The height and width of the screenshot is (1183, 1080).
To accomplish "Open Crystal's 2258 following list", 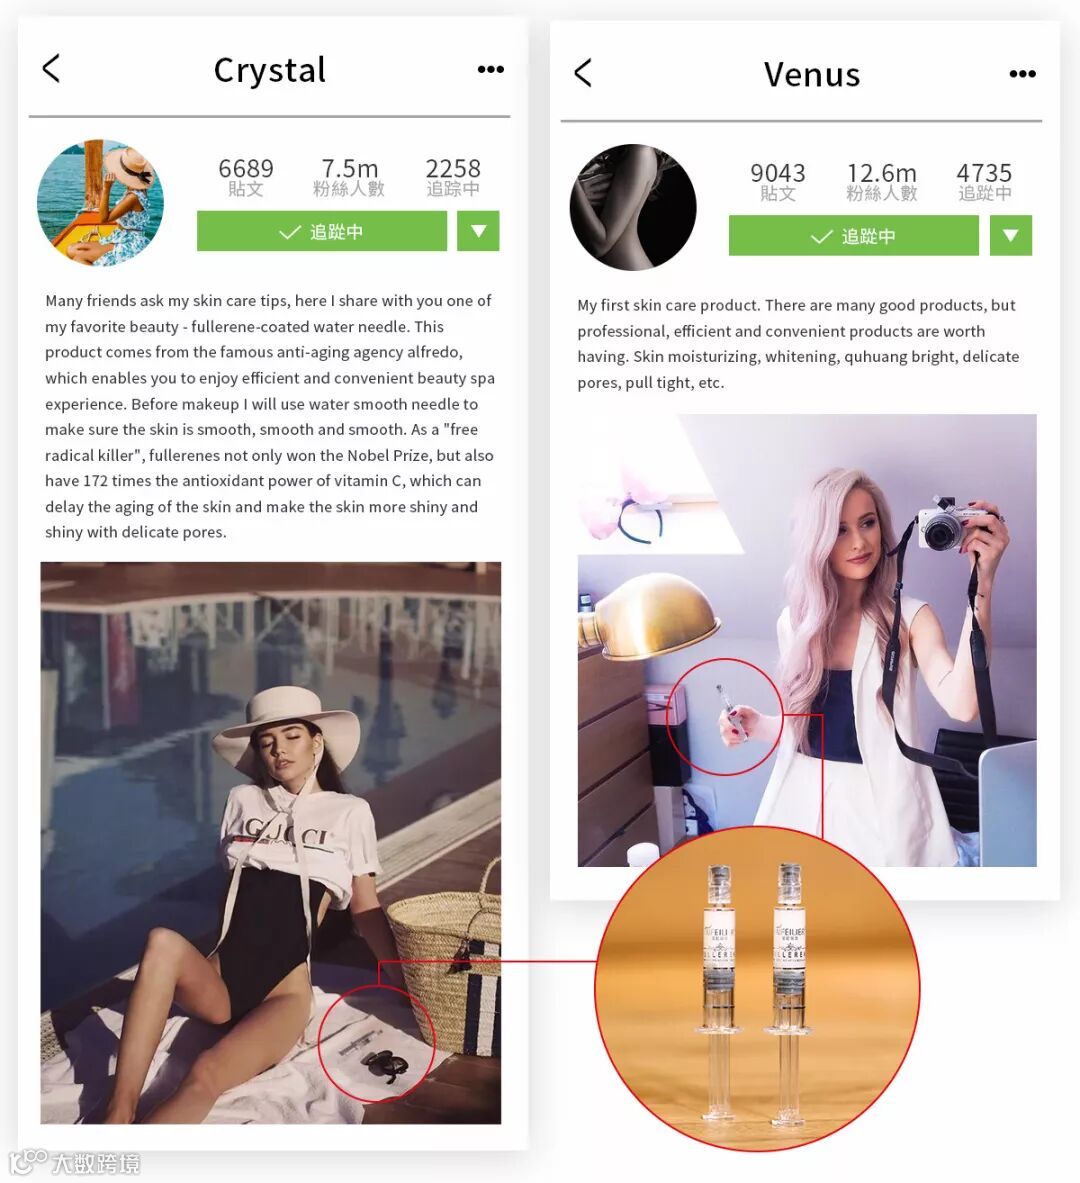I will (453, 177).
